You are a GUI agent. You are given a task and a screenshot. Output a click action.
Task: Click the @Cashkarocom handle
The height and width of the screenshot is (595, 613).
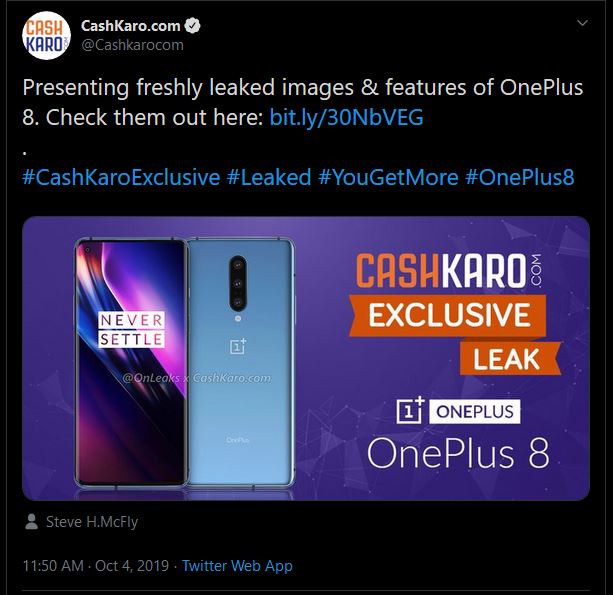click(132, 45)
